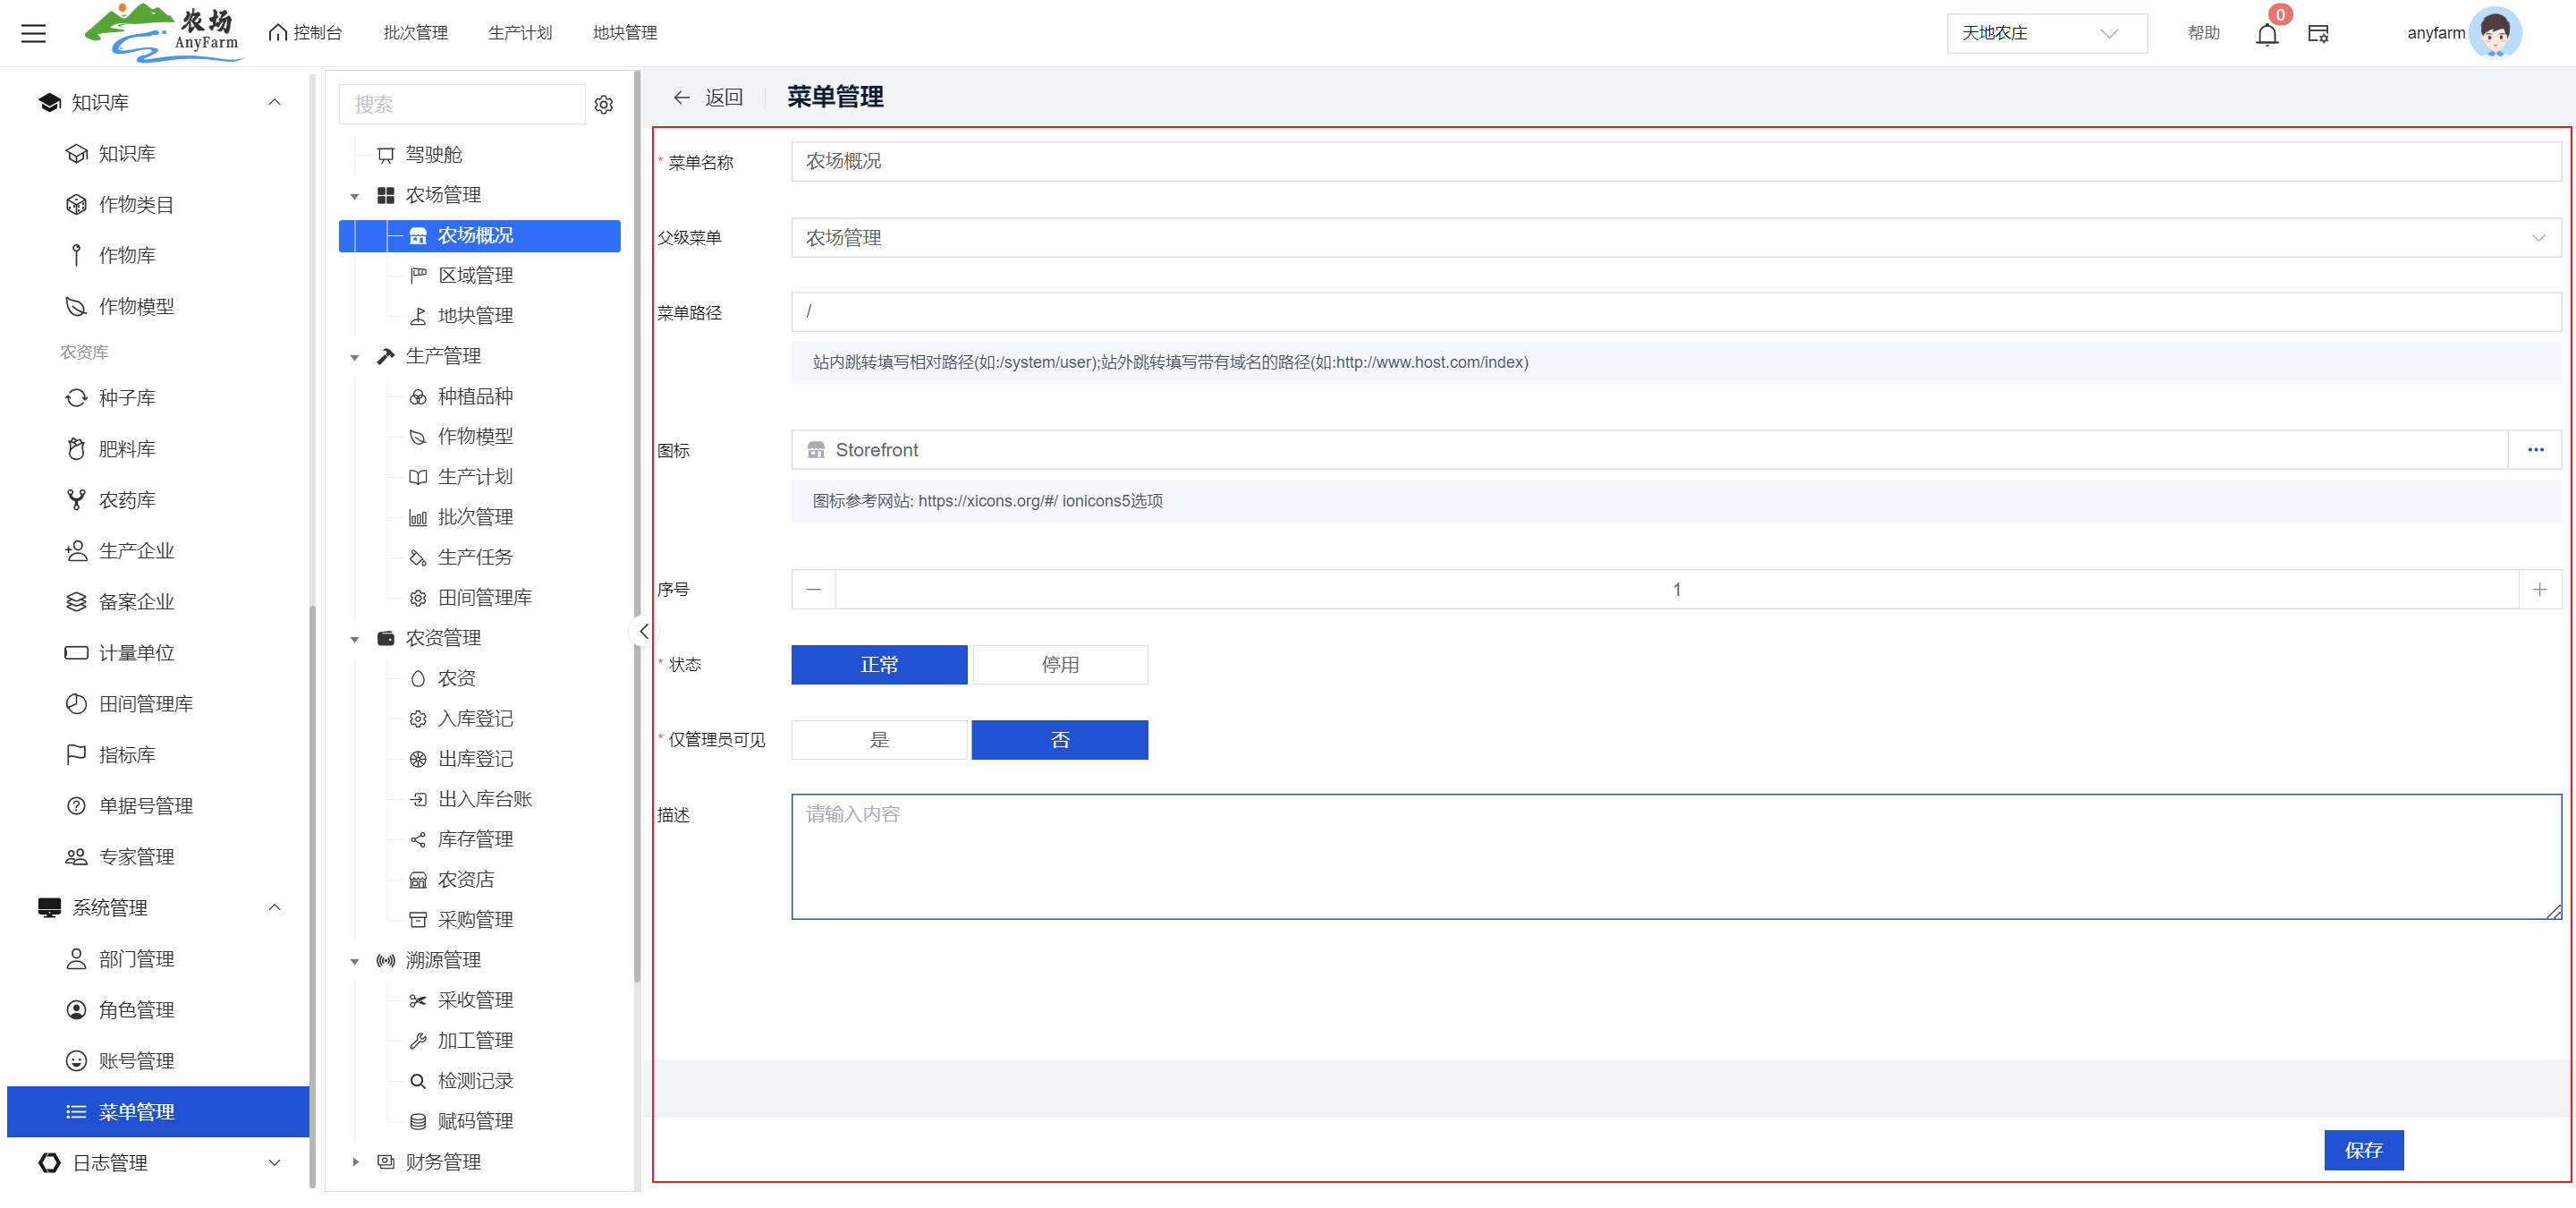
Task: Expand the 财务管理 tree node
Action: pos(355,1162)
